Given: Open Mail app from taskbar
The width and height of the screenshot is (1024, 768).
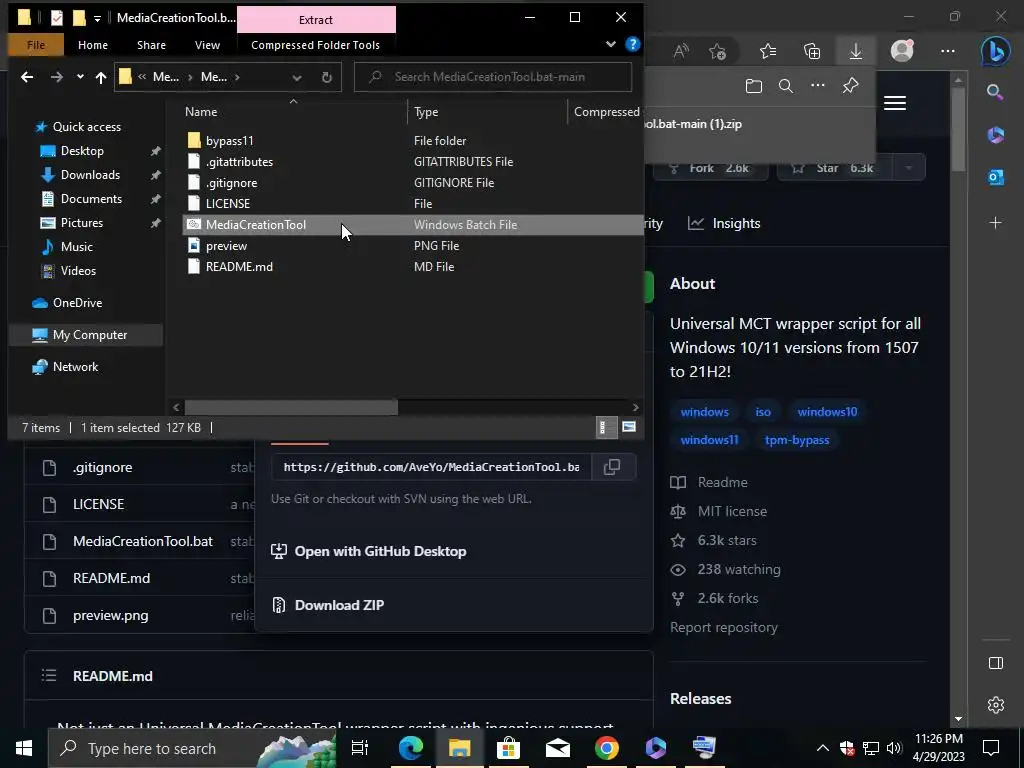Looking at the screenshot, I should pyautogui.click(x=558, y=748).
